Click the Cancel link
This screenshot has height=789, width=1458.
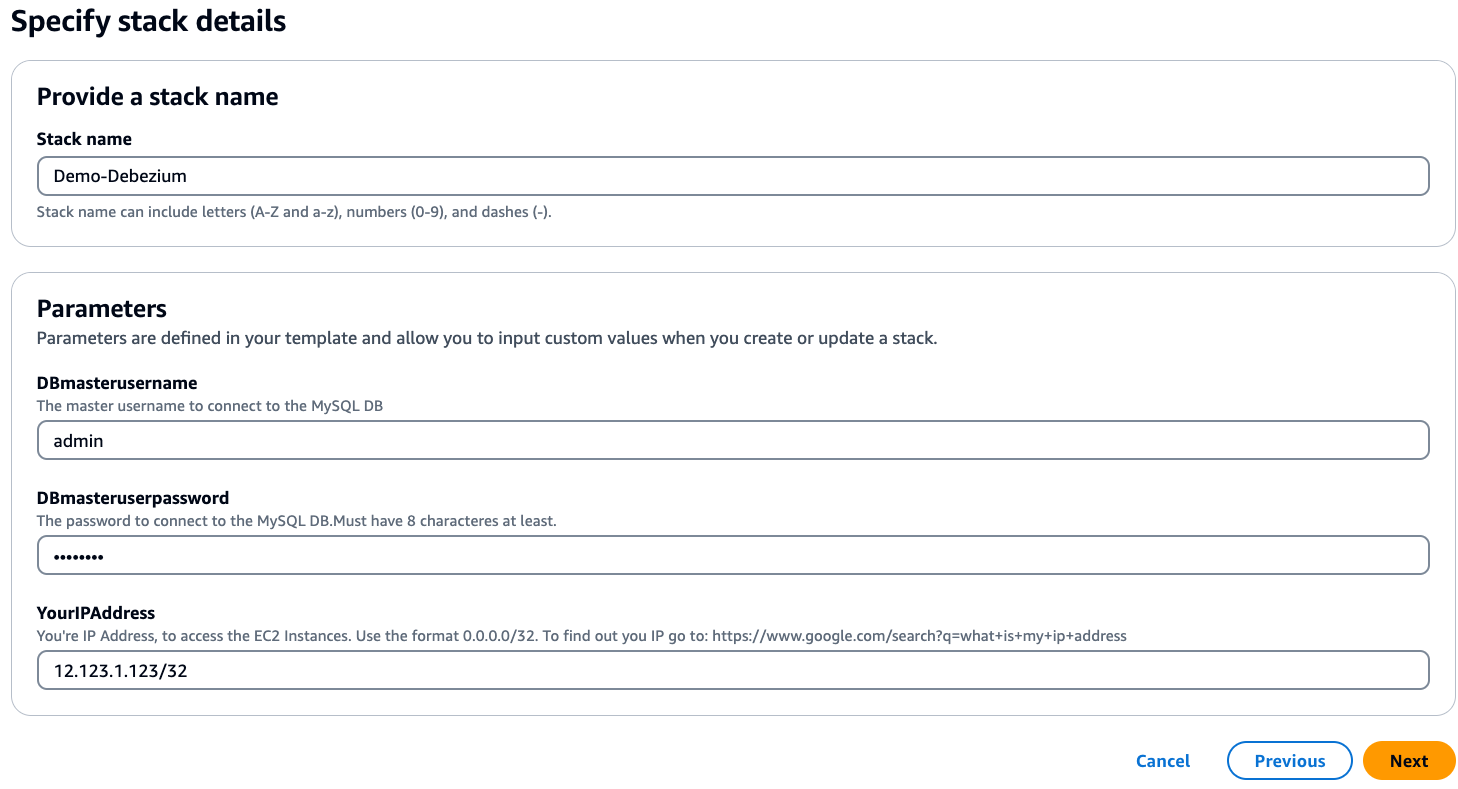[x=1163, y=761]
